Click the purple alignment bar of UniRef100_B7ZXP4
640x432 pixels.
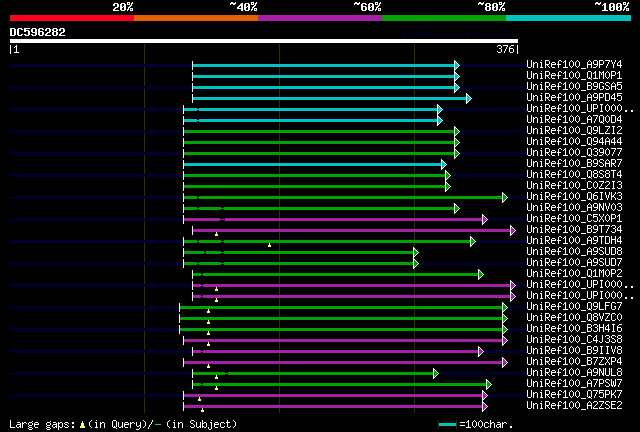[343, 363]
